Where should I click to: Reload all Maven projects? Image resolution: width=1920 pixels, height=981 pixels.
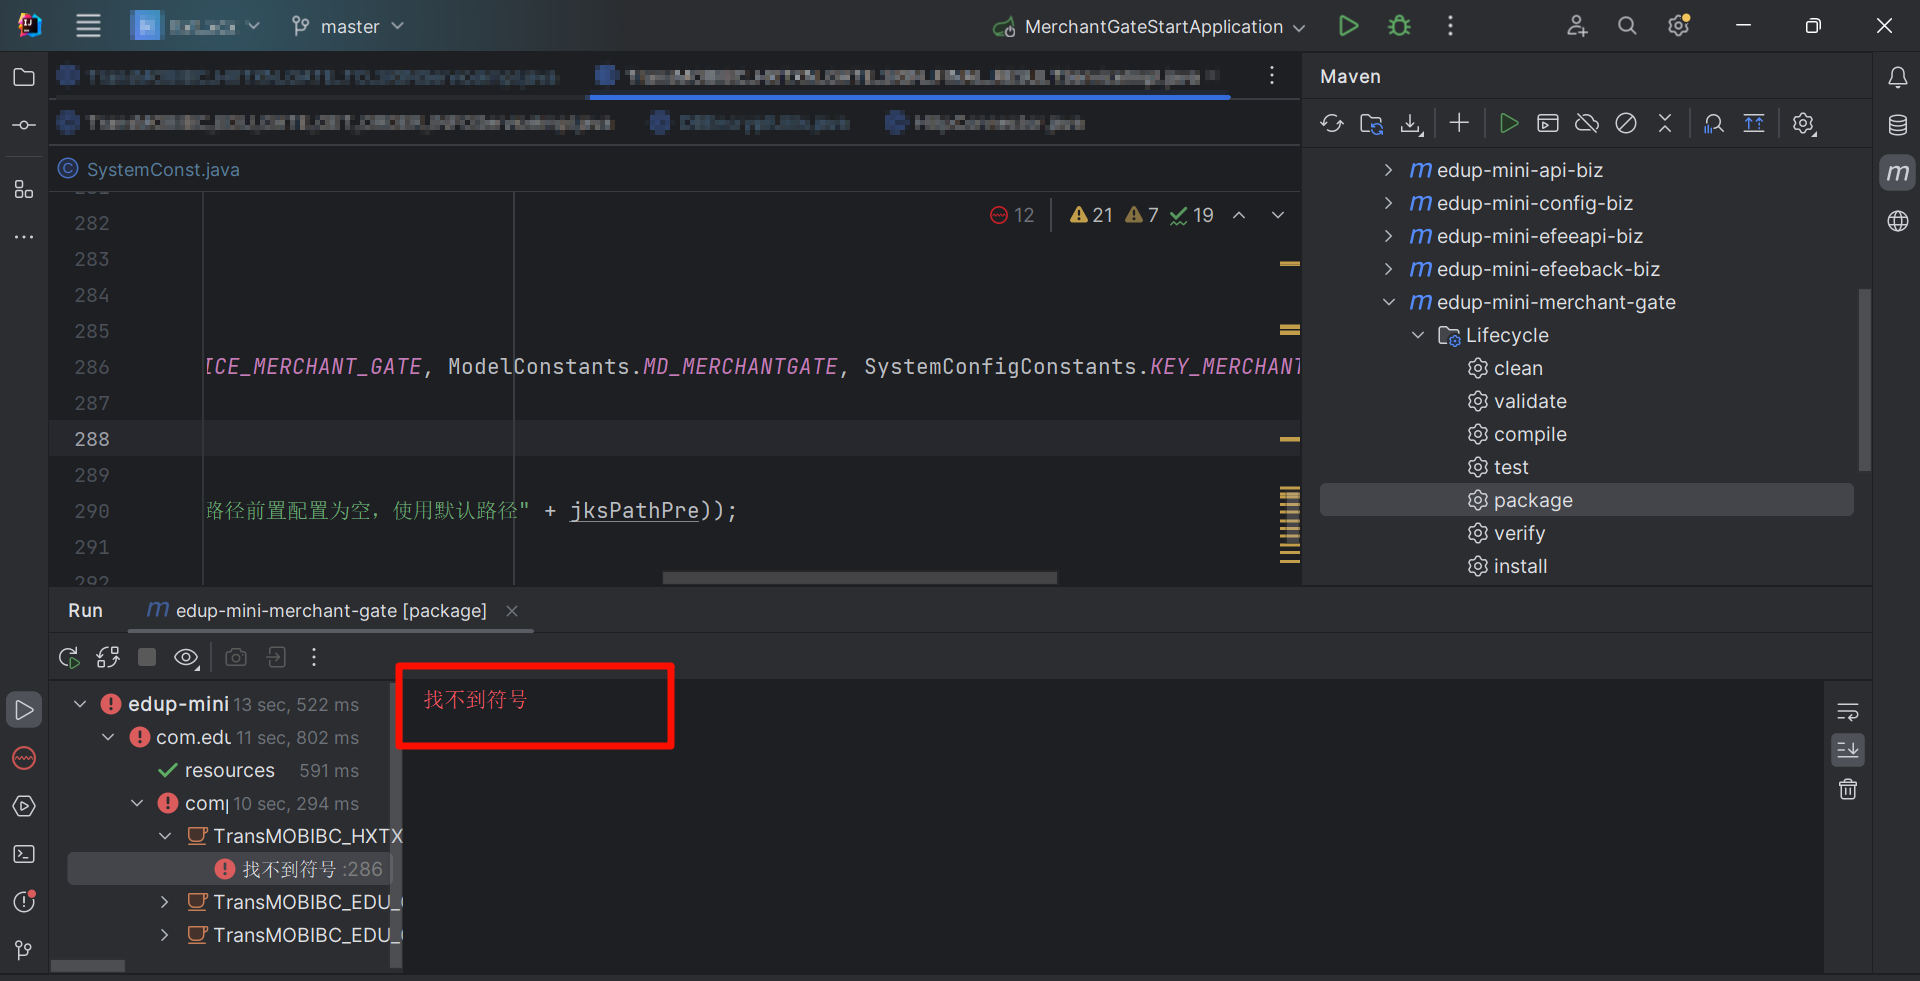coord(1331,123)
